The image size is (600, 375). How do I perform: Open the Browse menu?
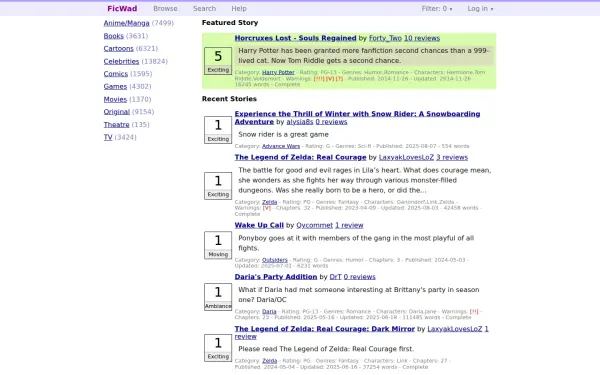point(165,8)
